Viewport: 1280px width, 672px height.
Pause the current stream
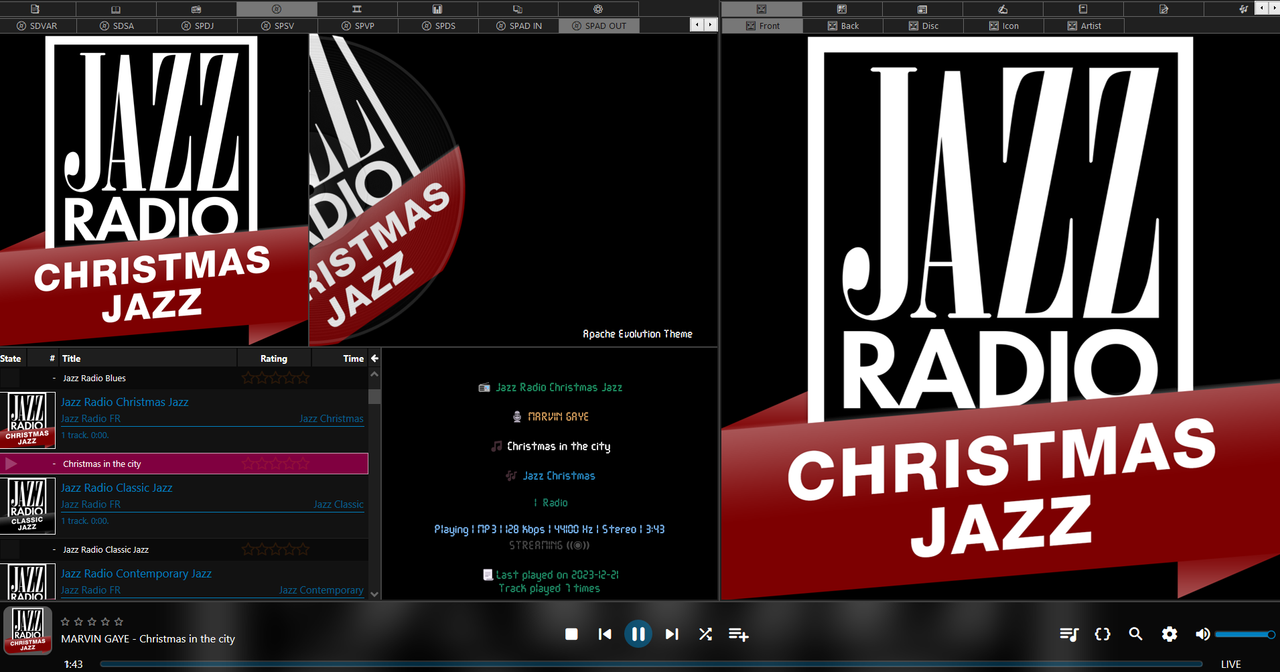click(x=638, y=634)
